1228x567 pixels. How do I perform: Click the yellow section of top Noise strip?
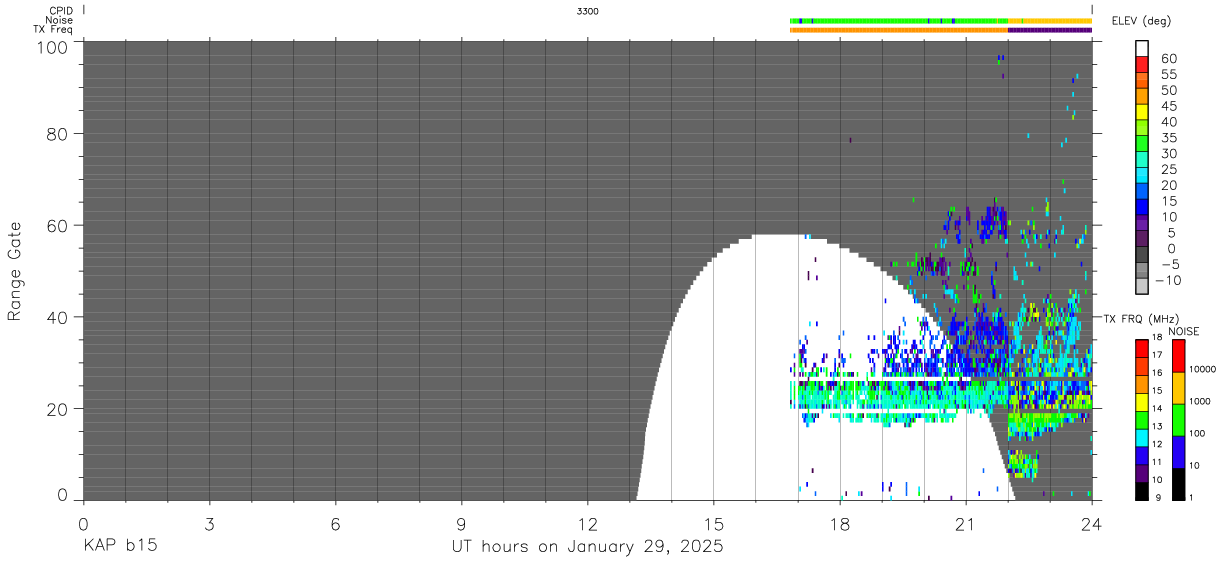pos(1050,20)
